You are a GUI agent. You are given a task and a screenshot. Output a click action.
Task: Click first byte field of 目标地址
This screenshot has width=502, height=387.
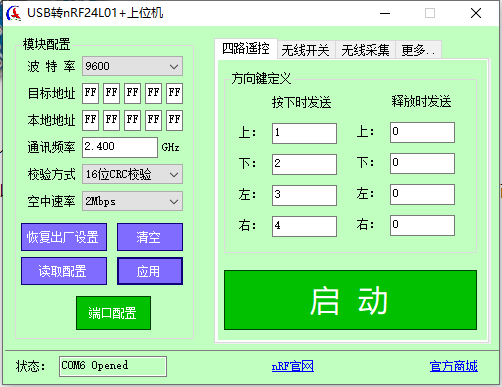pos(90,93)
